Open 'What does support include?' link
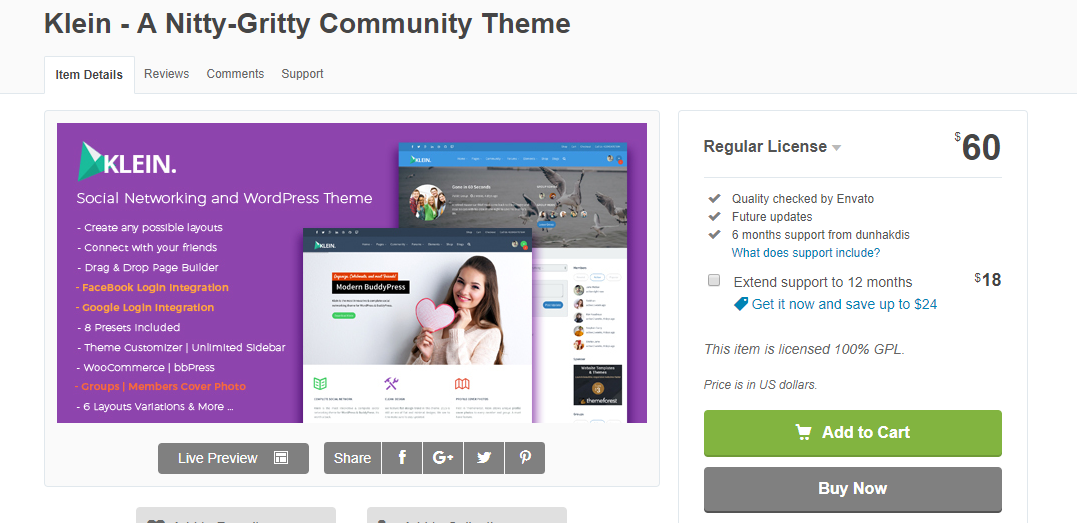This screenshot has width=1077, height=523. point(806,253)
